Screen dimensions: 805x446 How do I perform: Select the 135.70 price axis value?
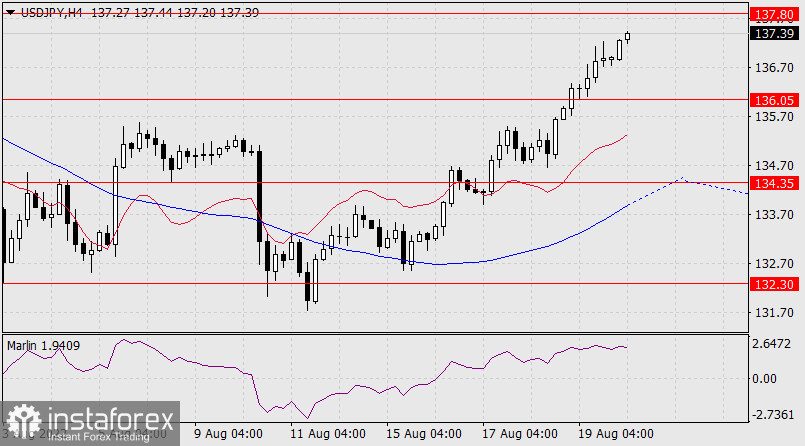coord(774,117)
